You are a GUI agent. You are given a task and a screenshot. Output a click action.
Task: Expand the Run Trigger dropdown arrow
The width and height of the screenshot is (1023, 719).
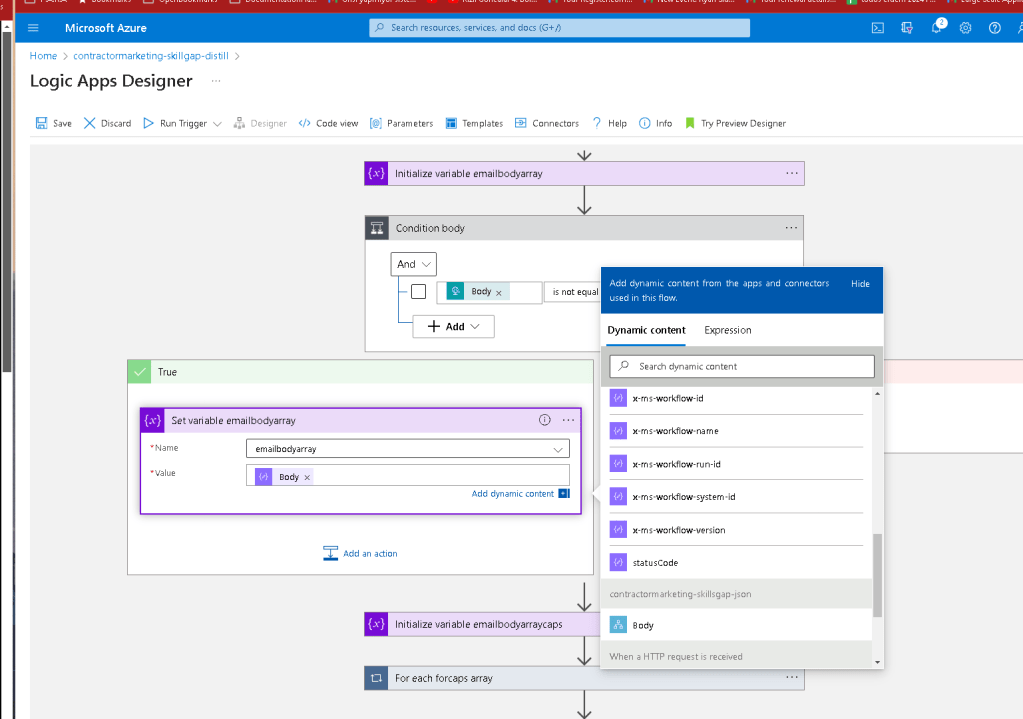pos(217,124)
